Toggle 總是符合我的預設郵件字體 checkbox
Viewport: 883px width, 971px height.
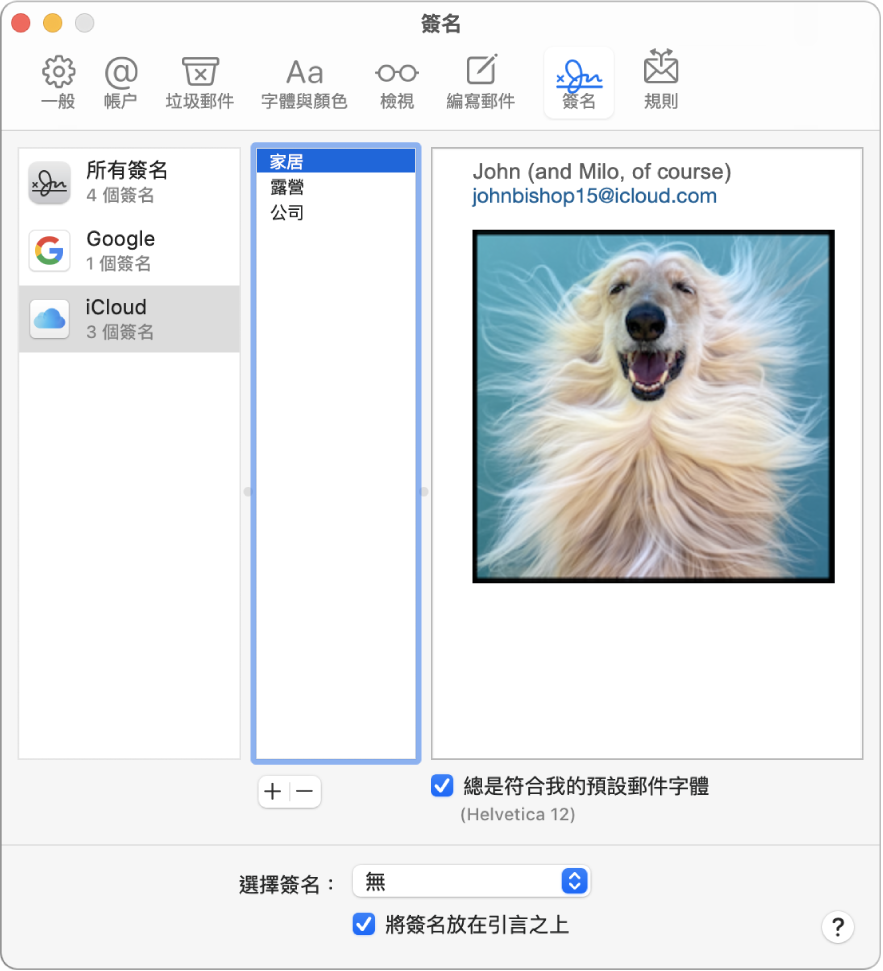tap(442, 786)
